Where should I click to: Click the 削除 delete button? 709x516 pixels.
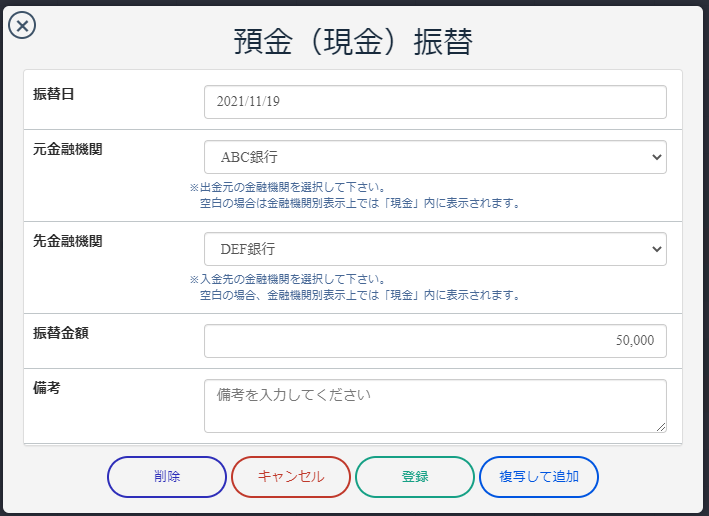167,477
